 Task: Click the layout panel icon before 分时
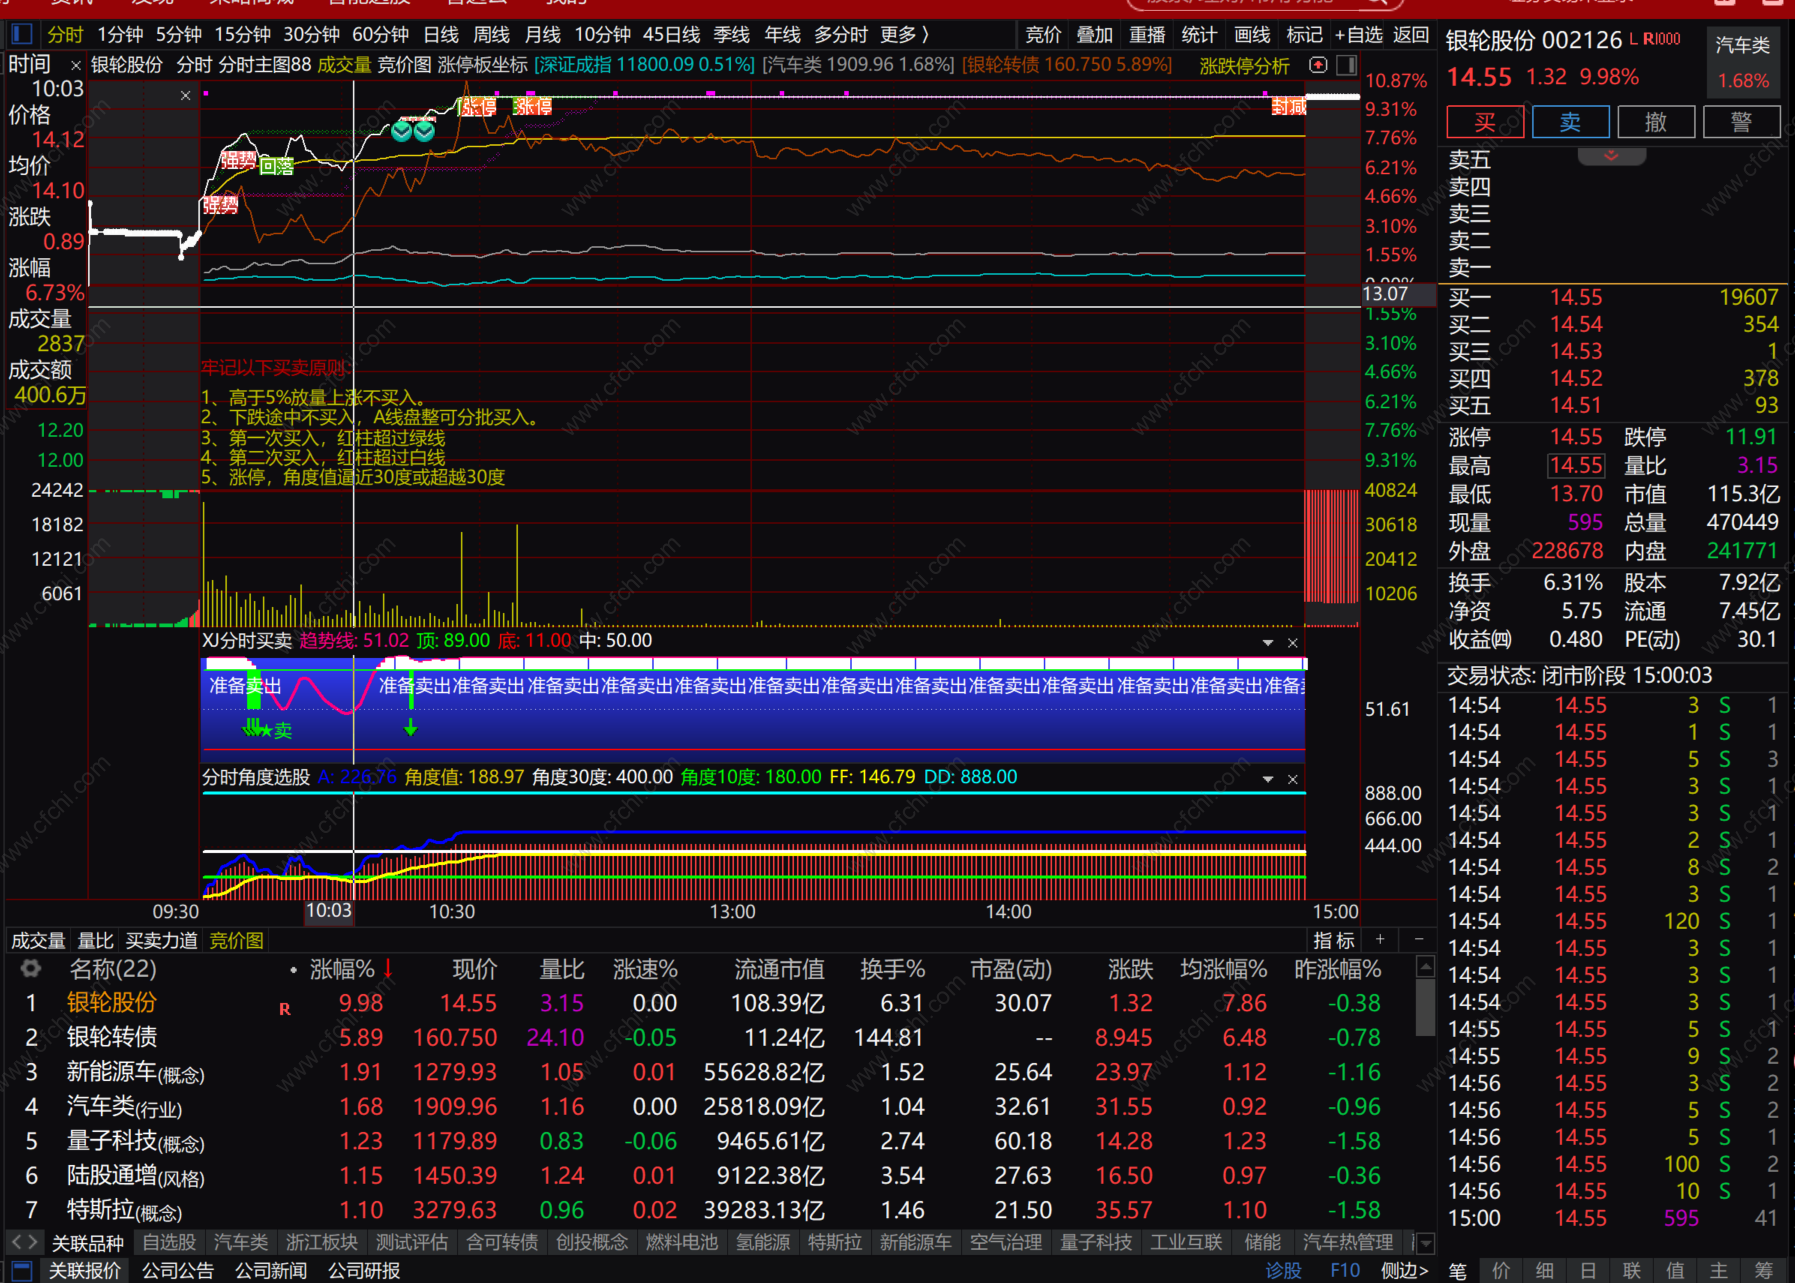(x=22, y=35)
